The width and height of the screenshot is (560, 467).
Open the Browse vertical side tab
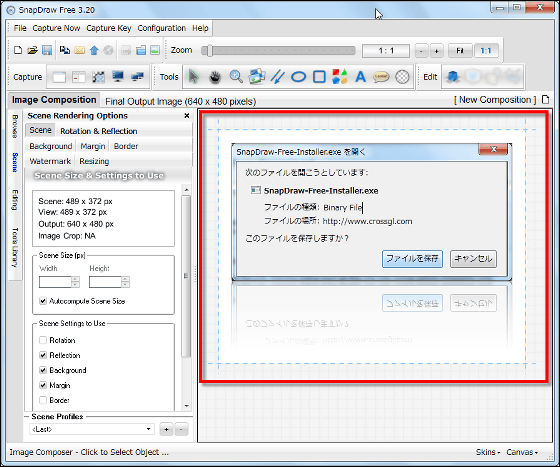15,126
